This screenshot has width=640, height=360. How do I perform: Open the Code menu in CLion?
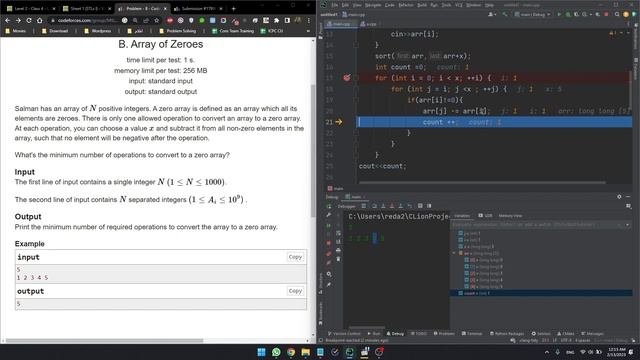click(x=390, y=5)
